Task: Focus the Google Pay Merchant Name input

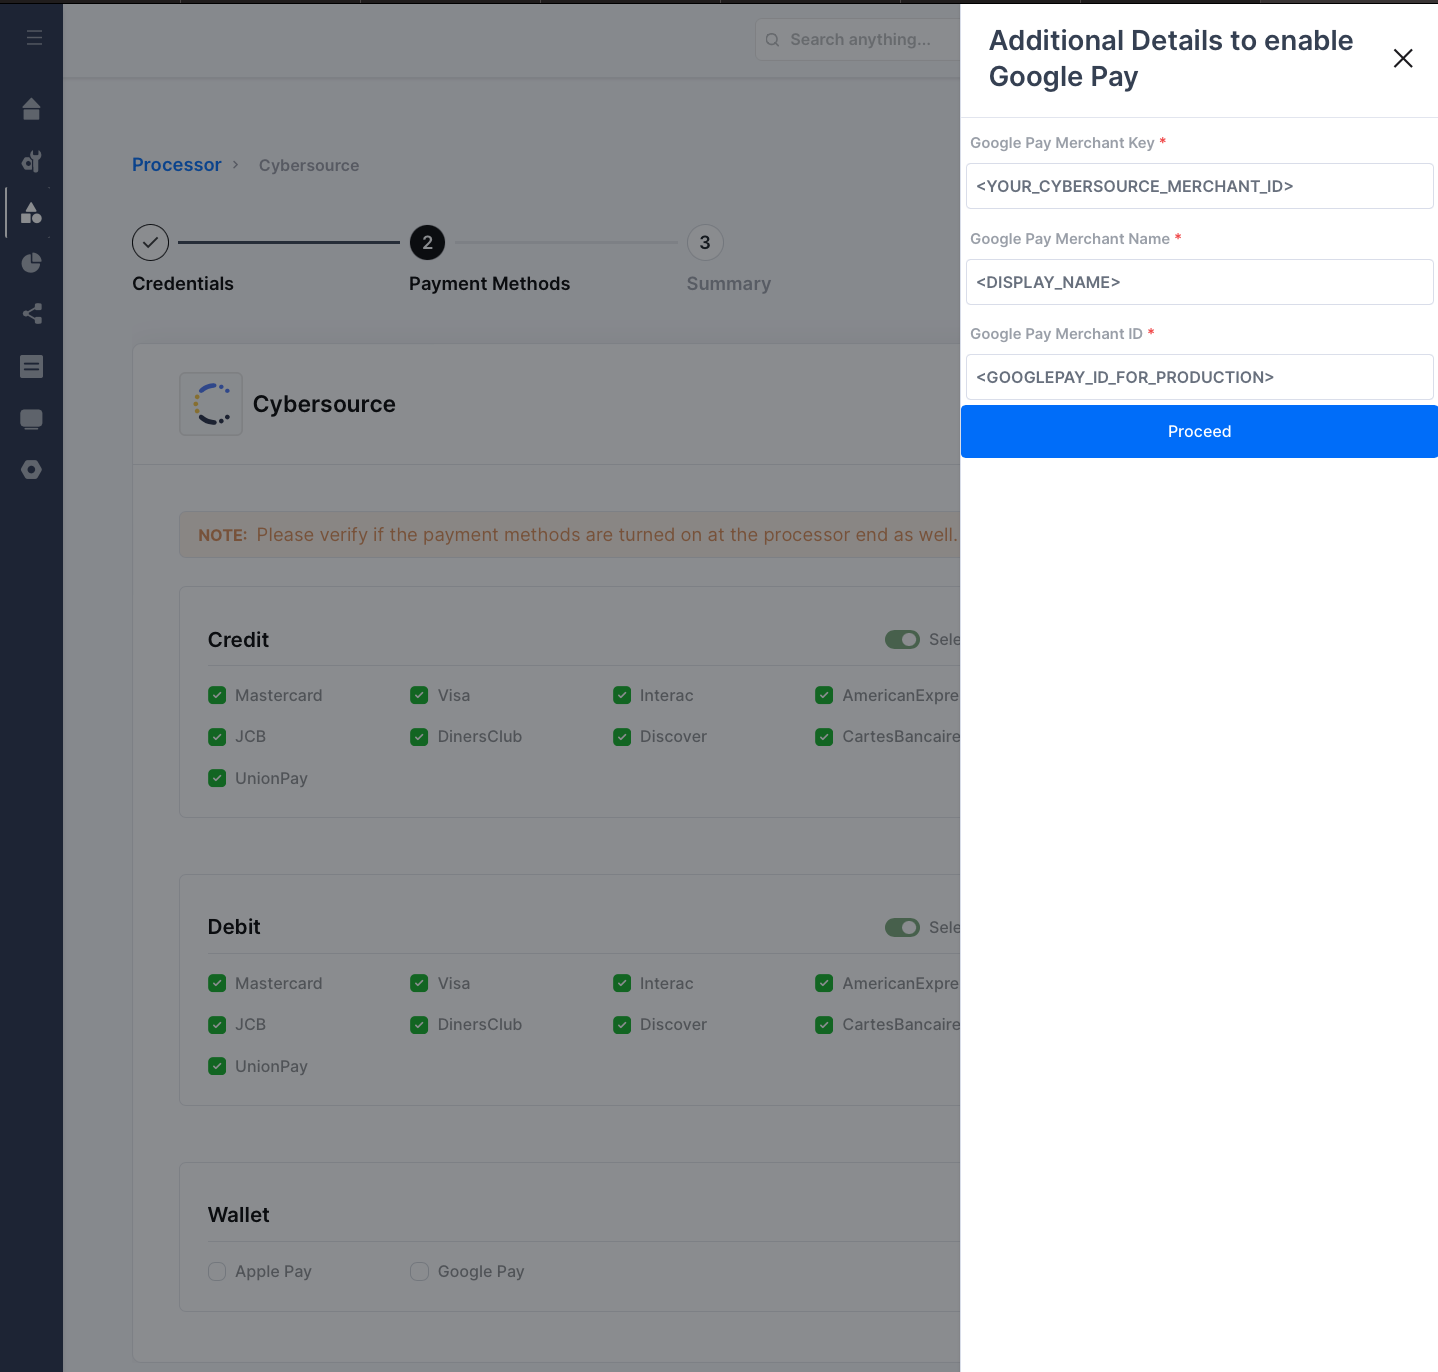Action: coord(1199,283)
